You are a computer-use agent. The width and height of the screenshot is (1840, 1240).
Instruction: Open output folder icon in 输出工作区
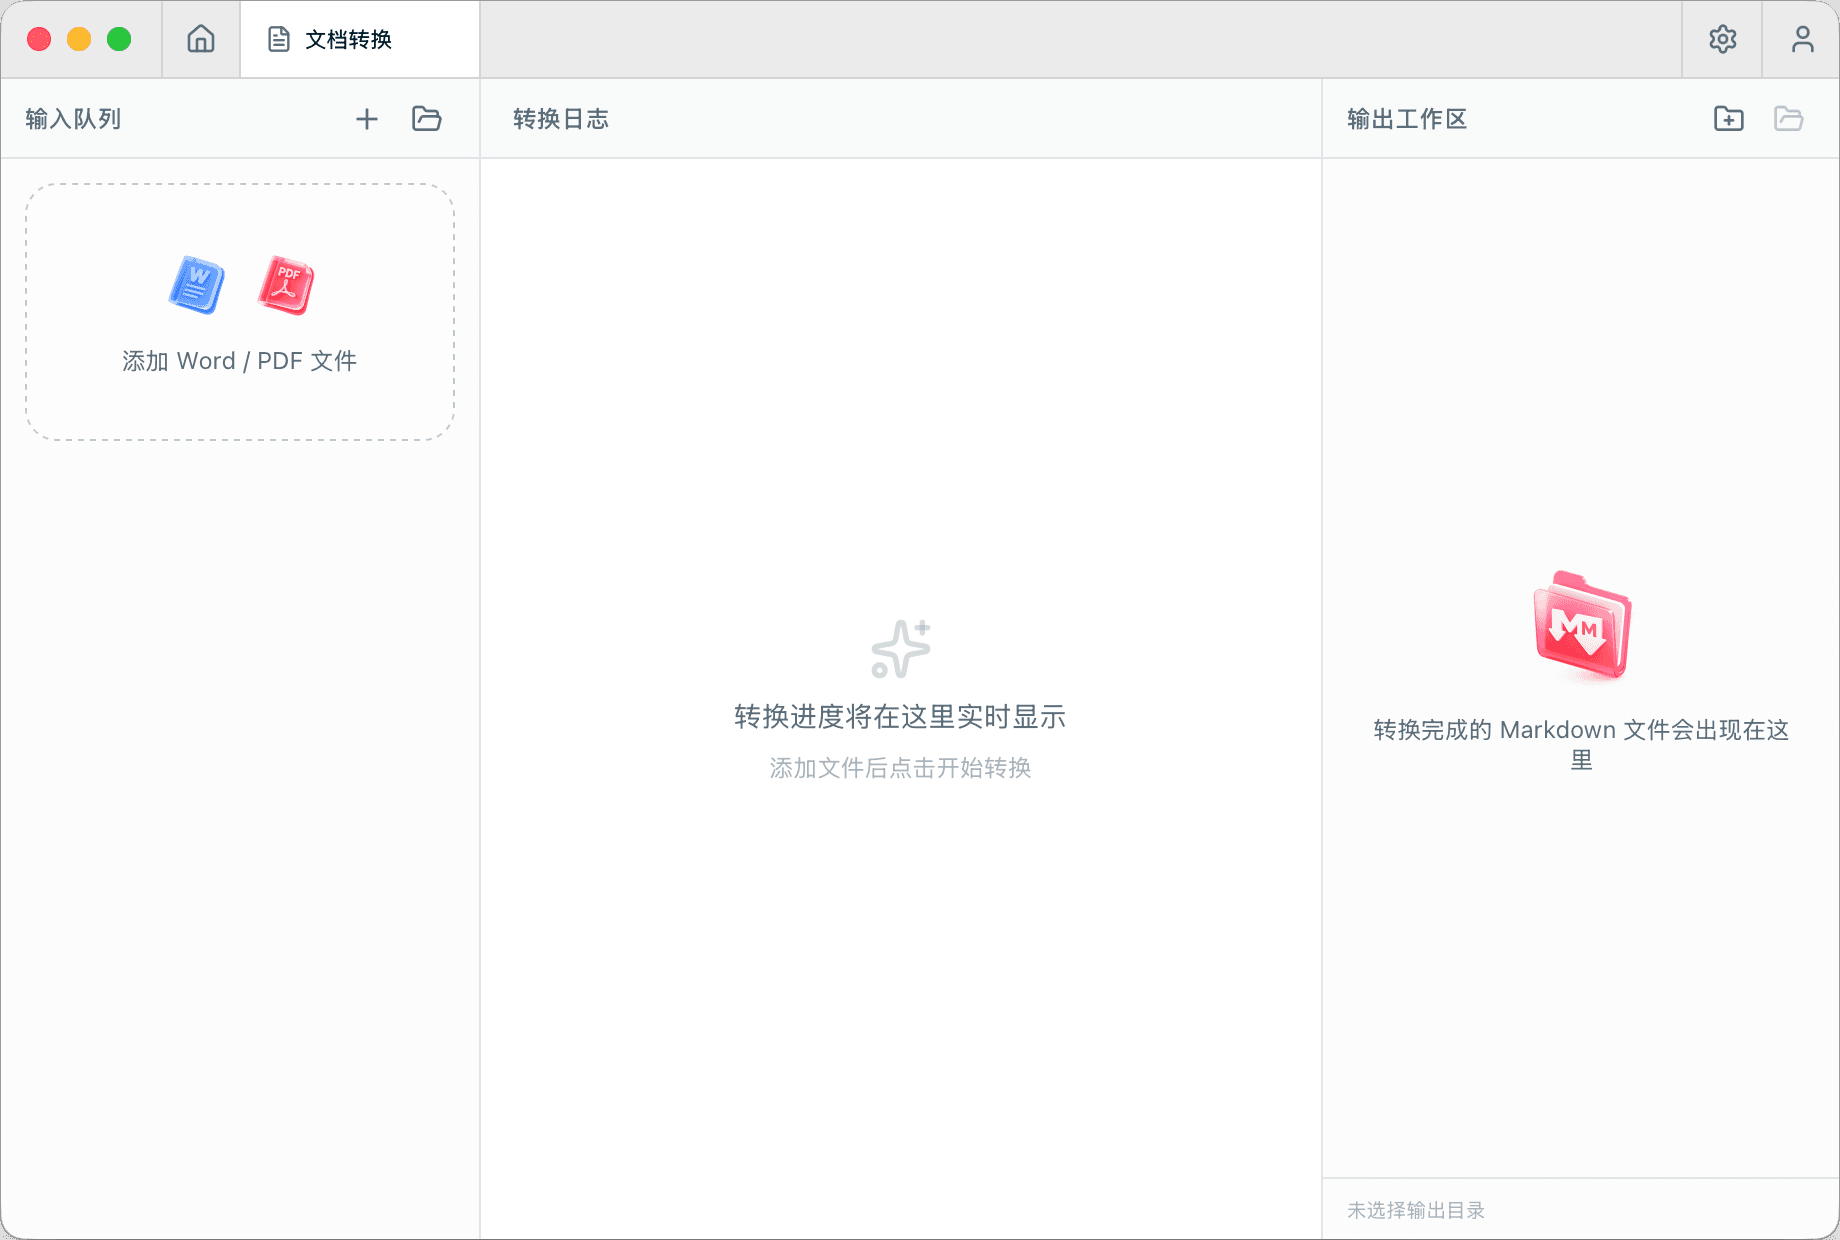[x=1788, y=119]
